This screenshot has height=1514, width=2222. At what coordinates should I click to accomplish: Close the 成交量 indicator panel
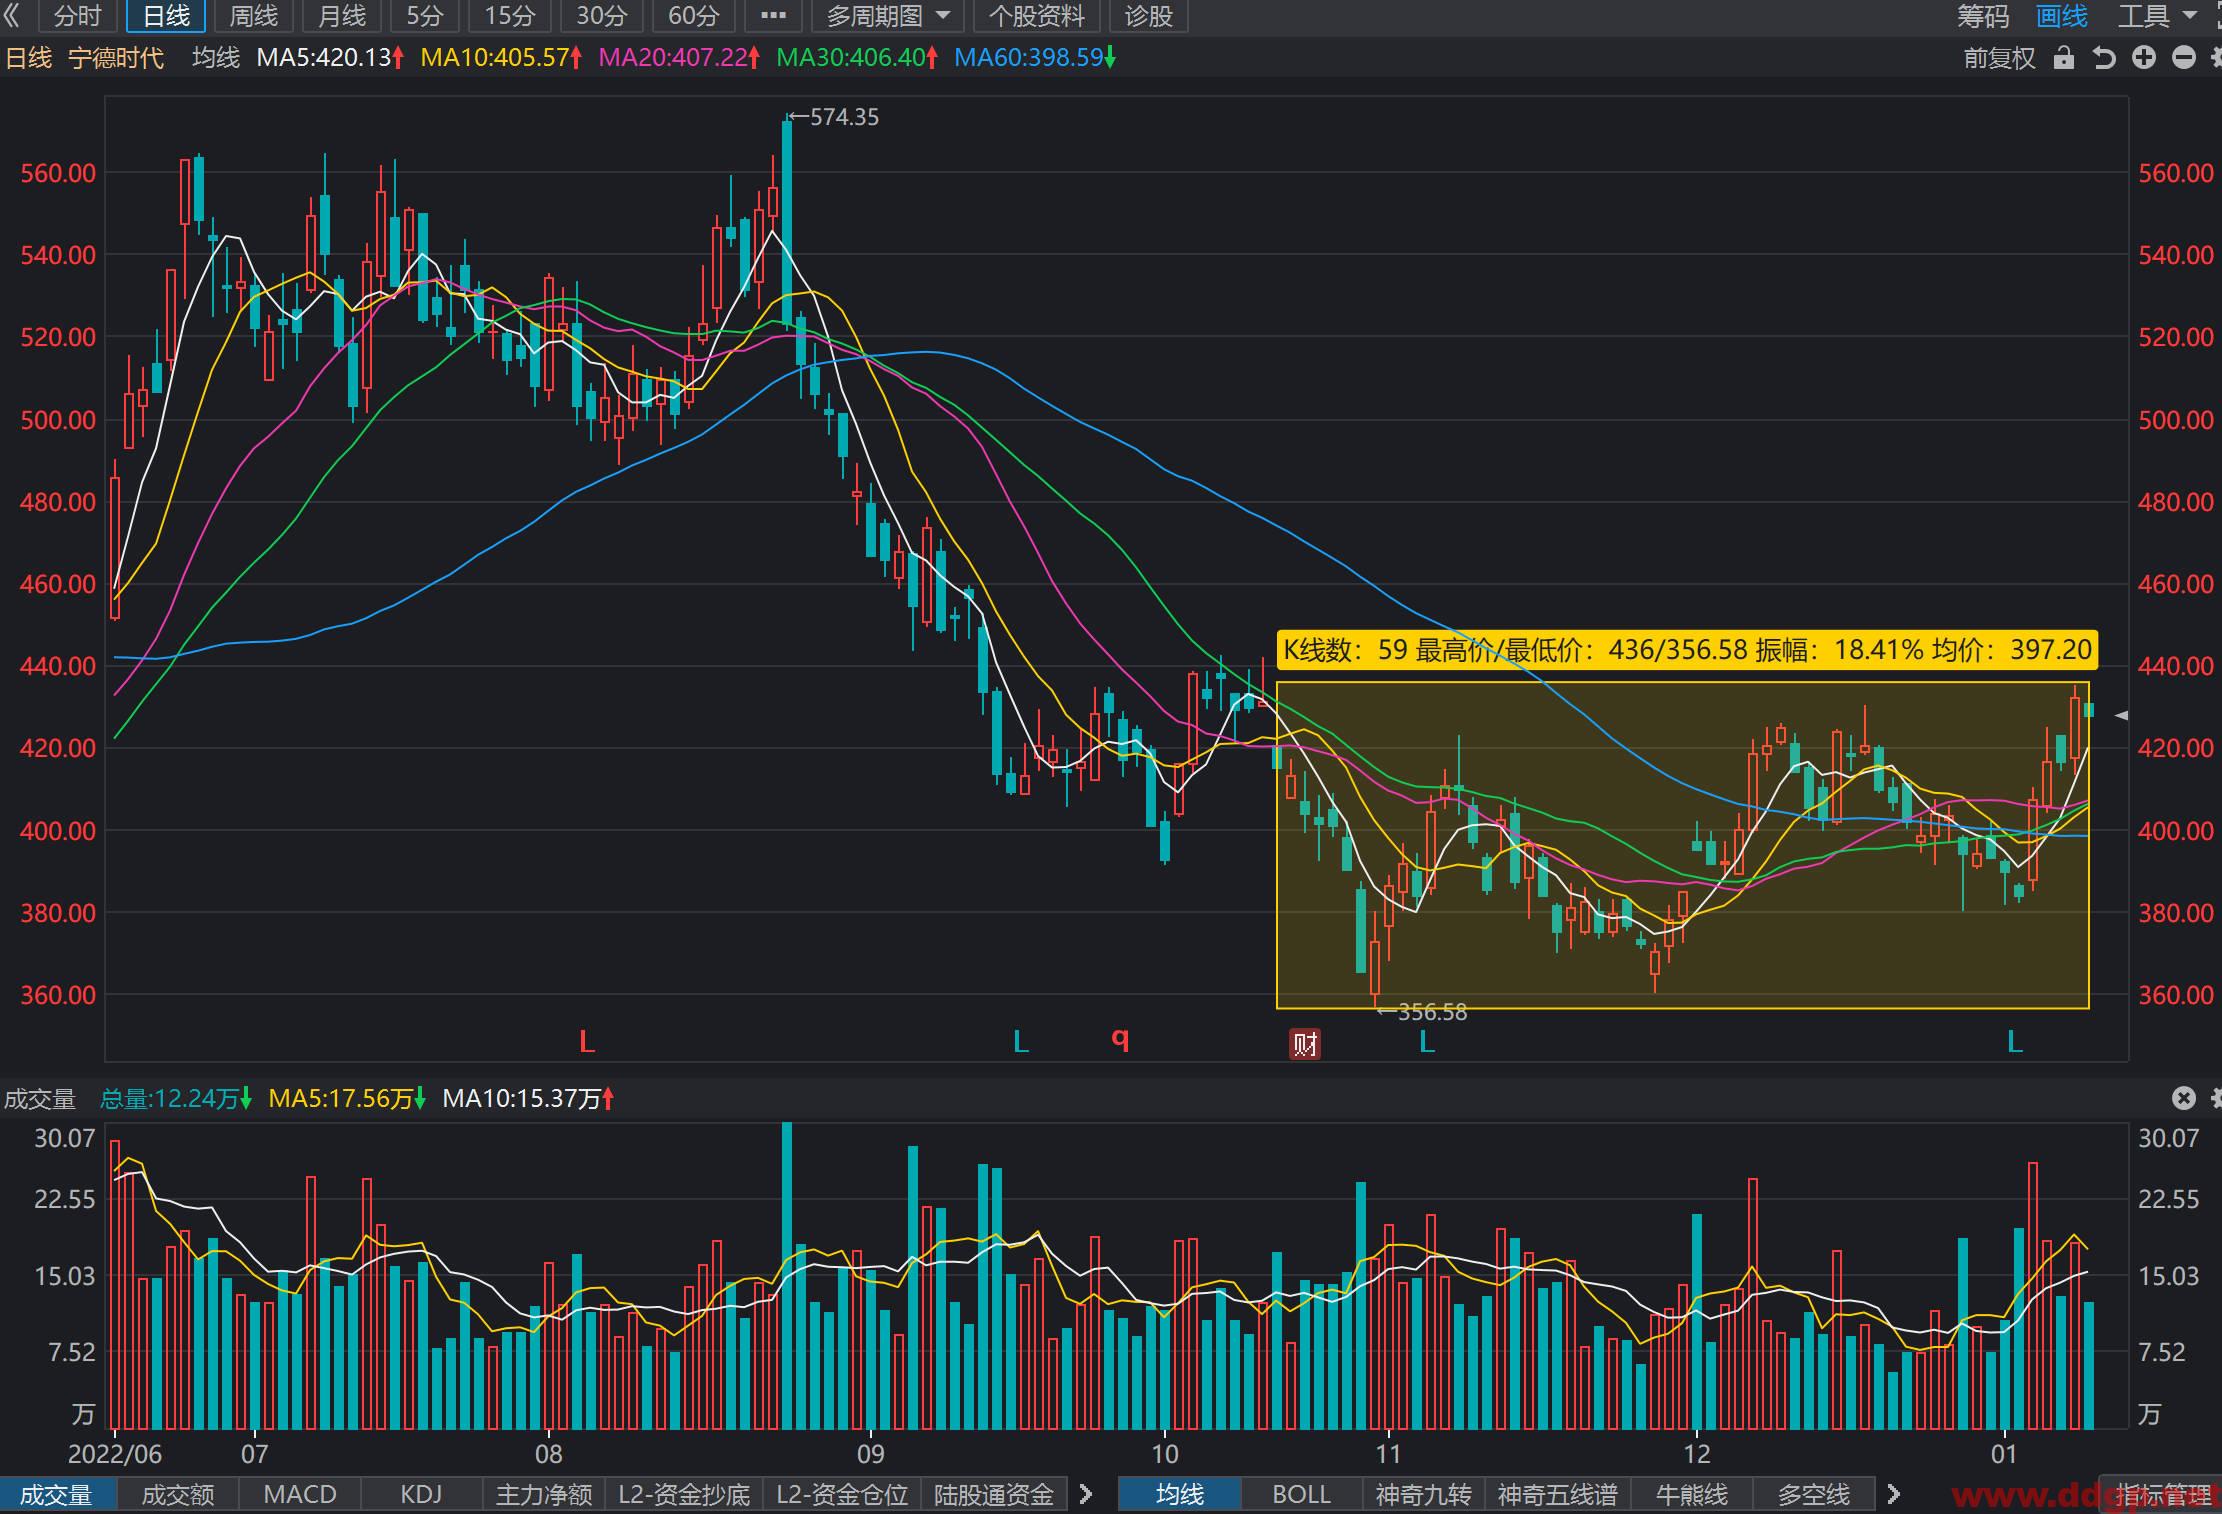click(2184, 1098)
